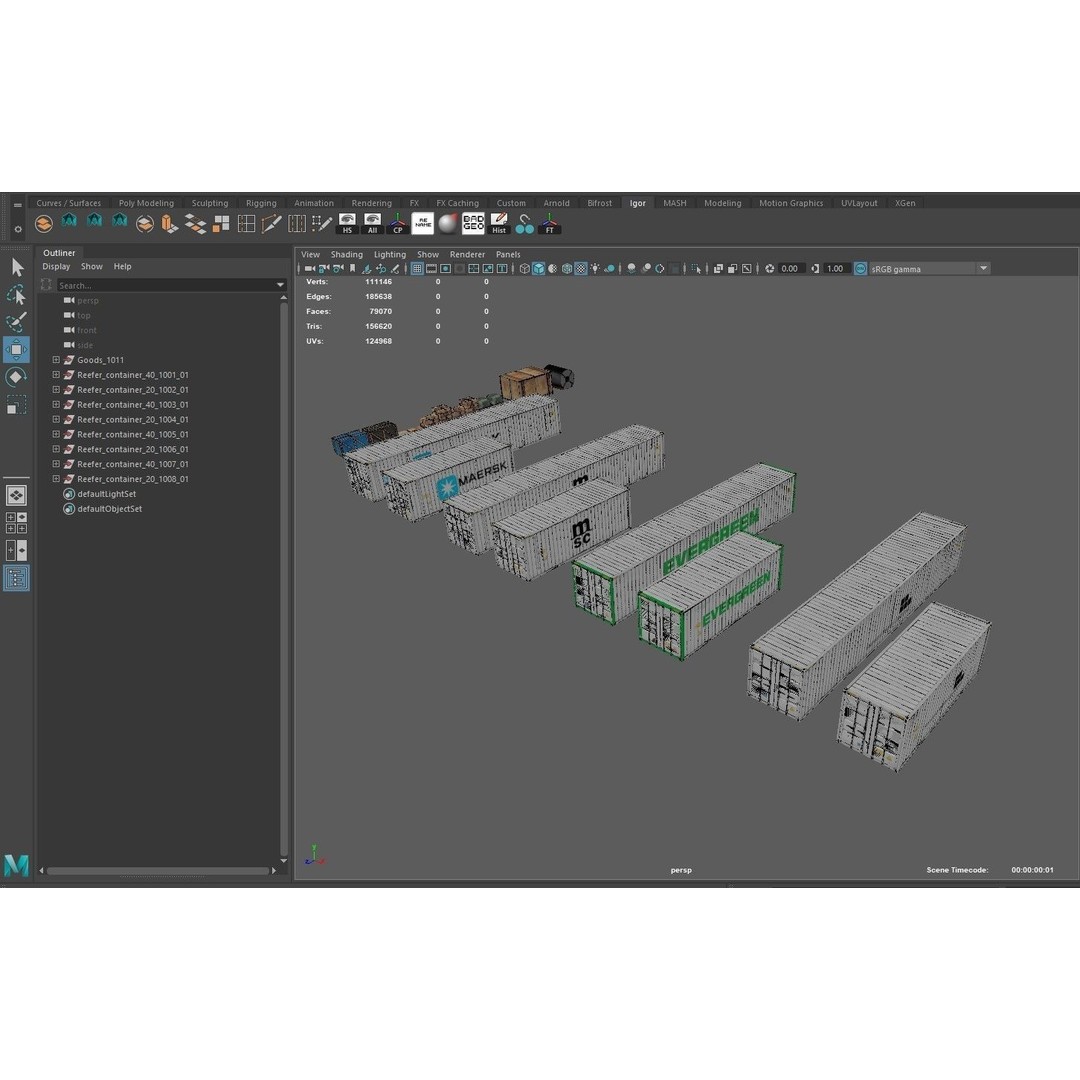Choose the Paint selection tool in toolbox
The height and width of the screenshot is (1080, 1080).
[17, 322]
